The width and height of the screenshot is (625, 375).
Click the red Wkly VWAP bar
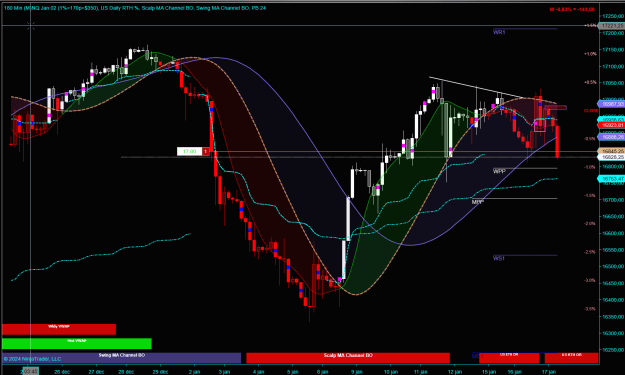(x=59, y=329)
